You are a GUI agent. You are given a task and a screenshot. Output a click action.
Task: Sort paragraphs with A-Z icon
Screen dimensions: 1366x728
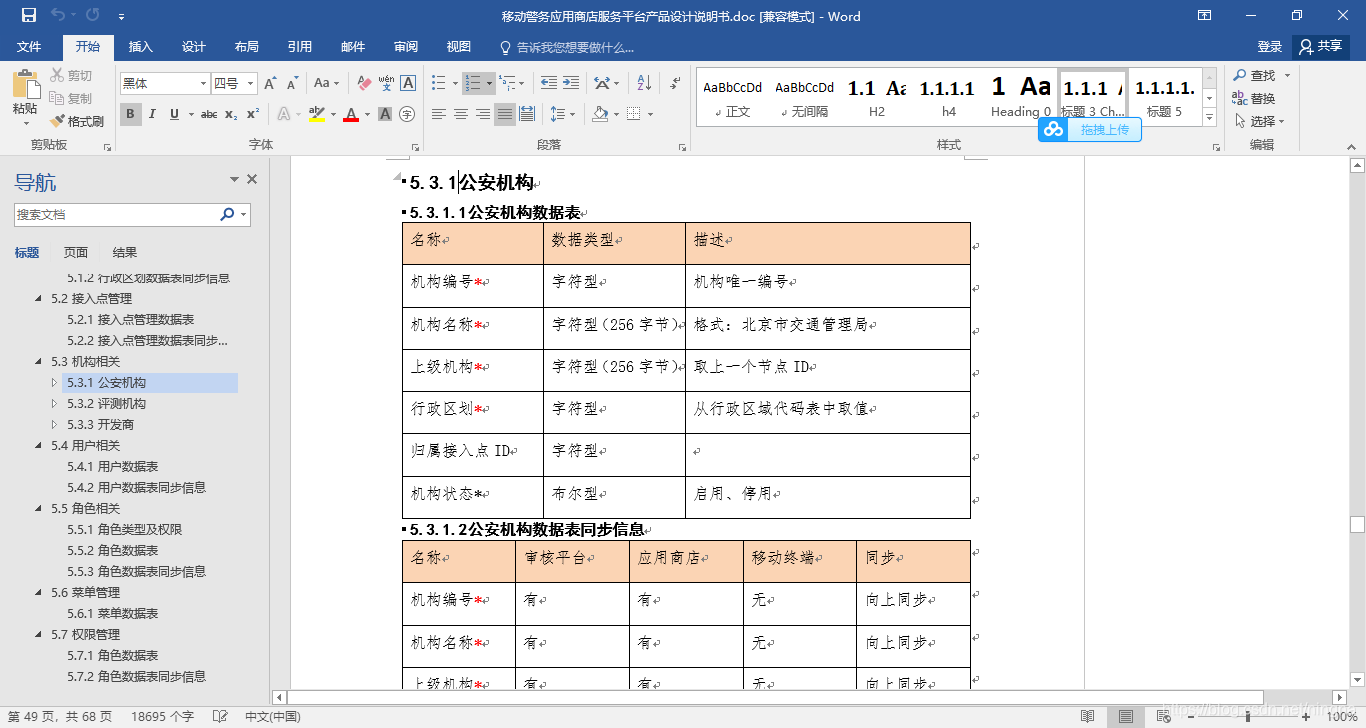[644, 83]
